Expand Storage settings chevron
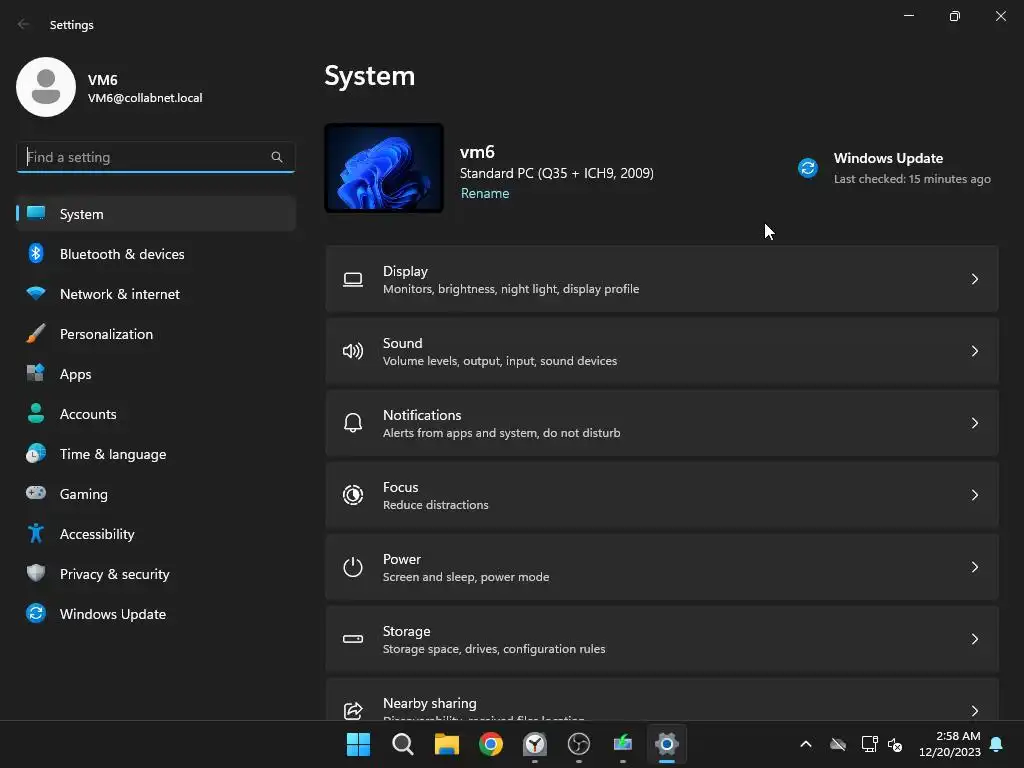1024x768 pixels. (x=974, y=639)
